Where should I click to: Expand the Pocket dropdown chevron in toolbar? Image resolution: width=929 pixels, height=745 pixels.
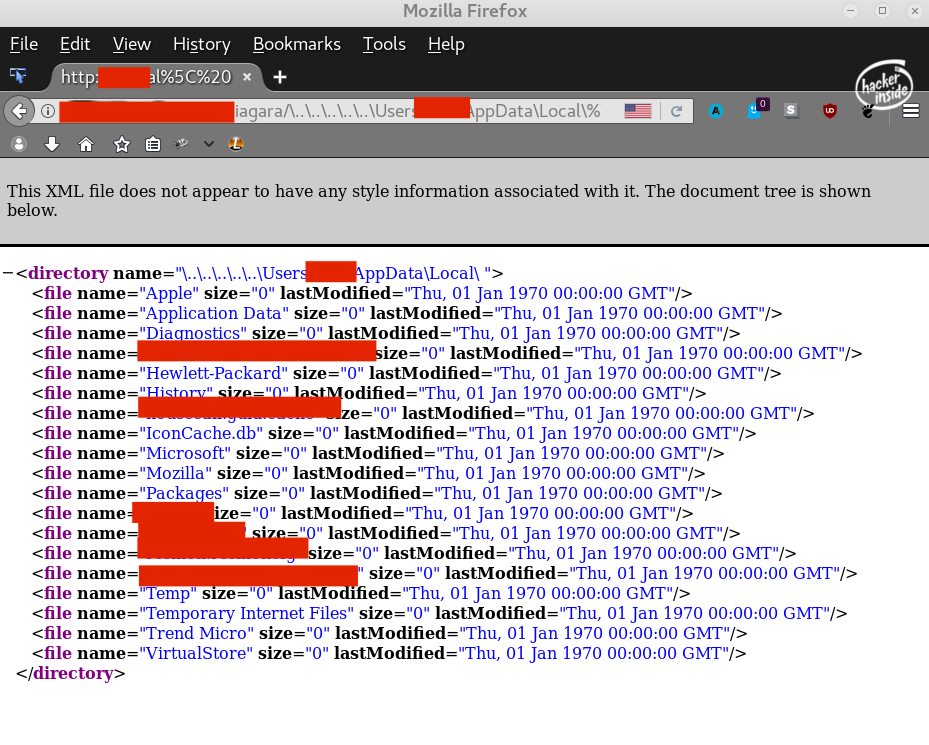209,144
